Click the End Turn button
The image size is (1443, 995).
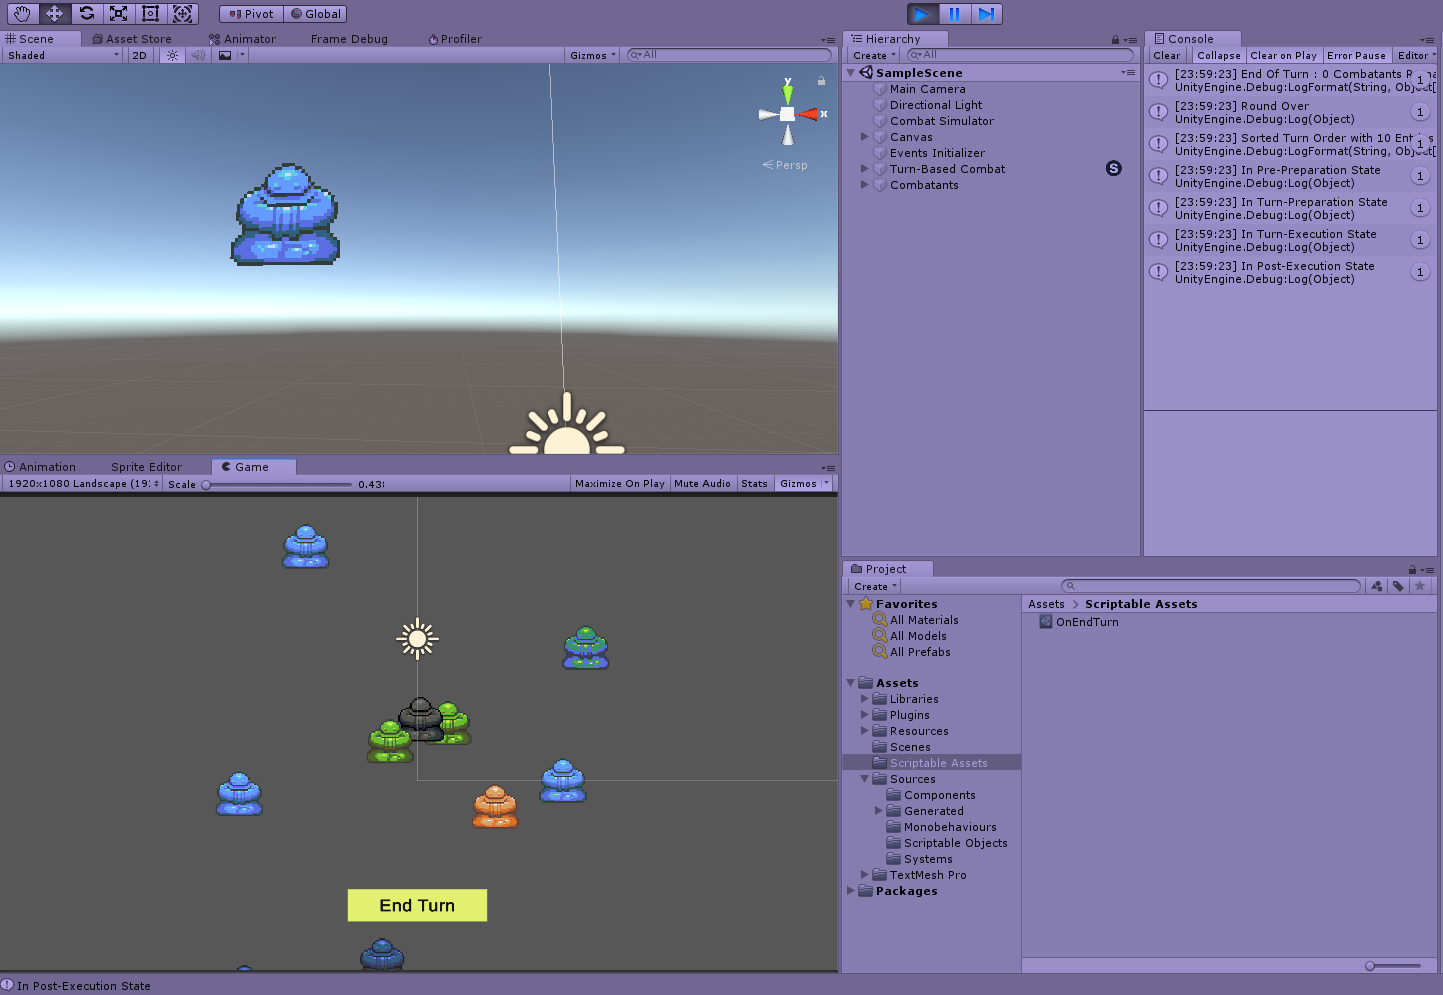click(417, 905)
